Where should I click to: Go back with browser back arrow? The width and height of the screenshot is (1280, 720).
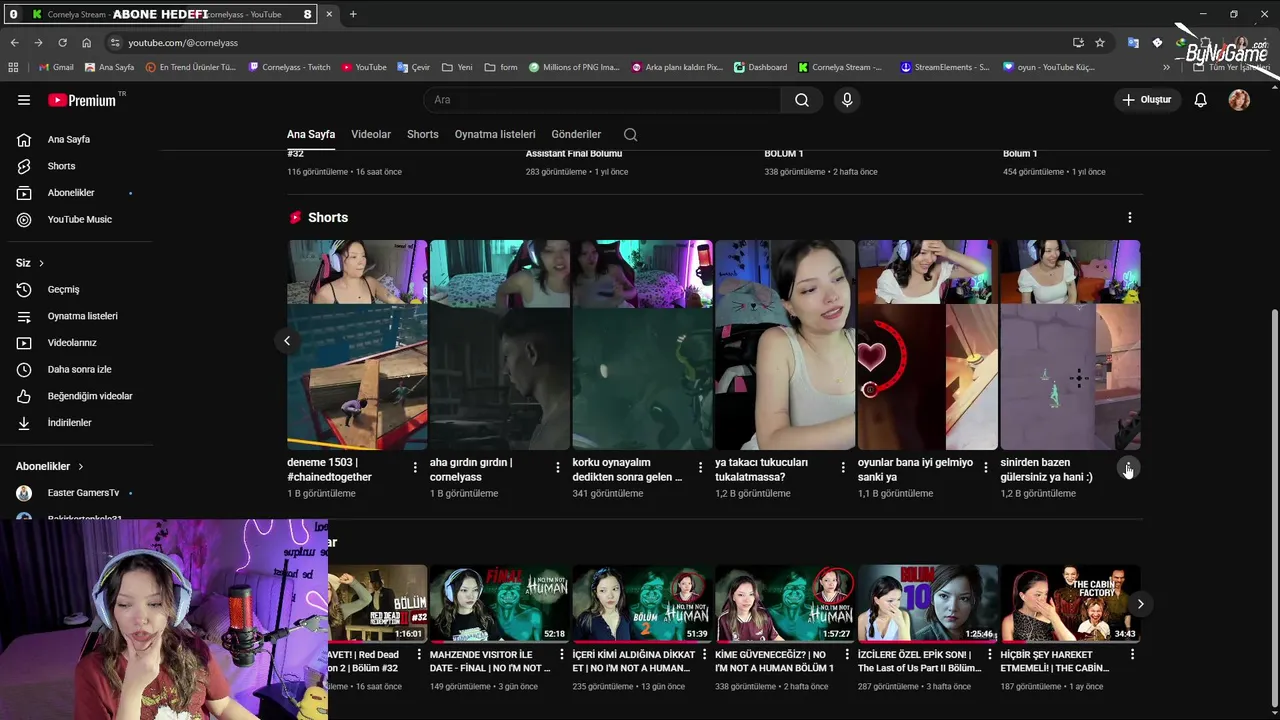(14, 43)
